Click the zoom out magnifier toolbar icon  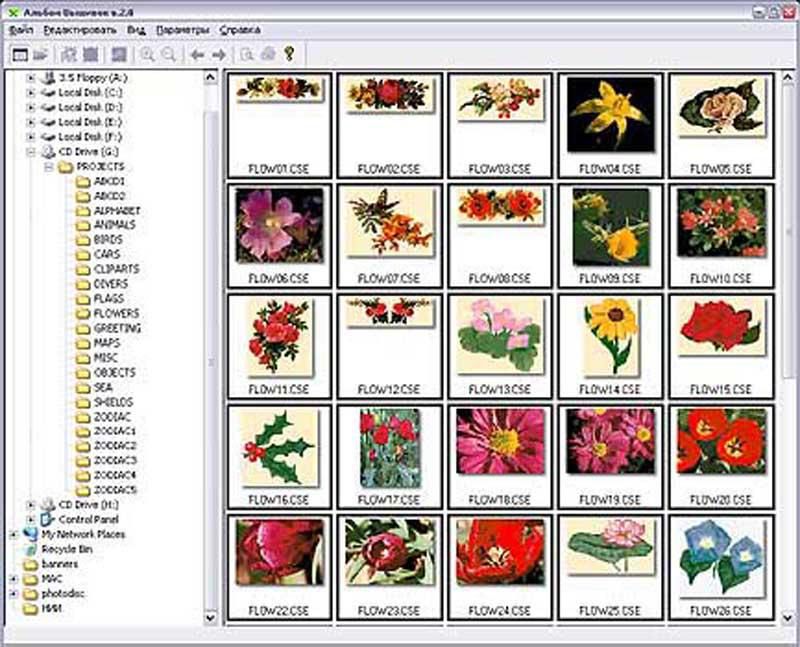[168, 54]
